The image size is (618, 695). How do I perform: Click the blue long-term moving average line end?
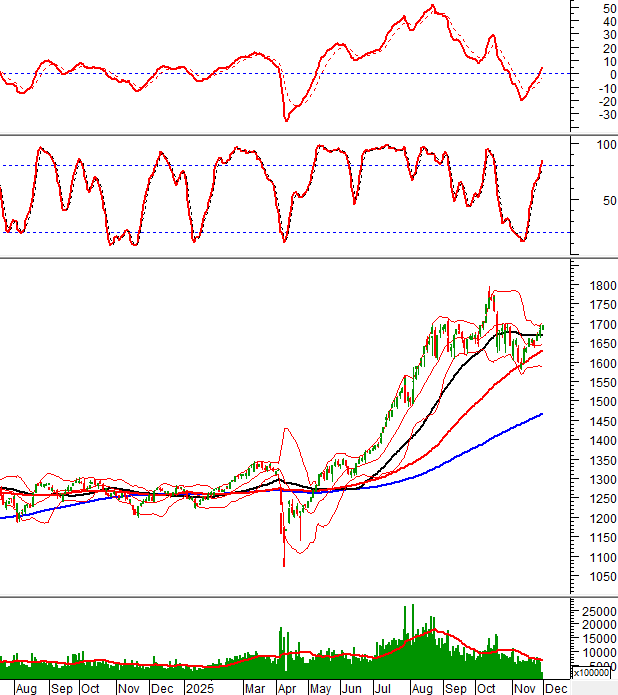point(541,414)
